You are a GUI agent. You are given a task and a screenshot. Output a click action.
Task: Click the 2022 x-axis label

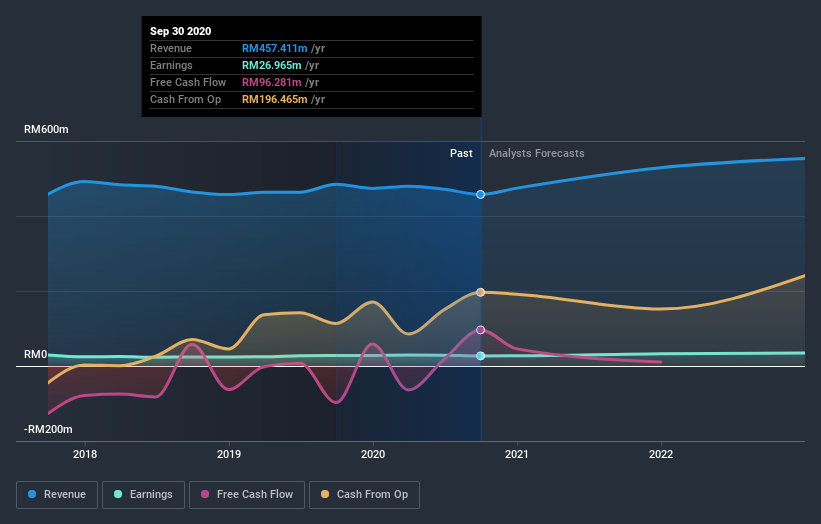tap(661, 454)
